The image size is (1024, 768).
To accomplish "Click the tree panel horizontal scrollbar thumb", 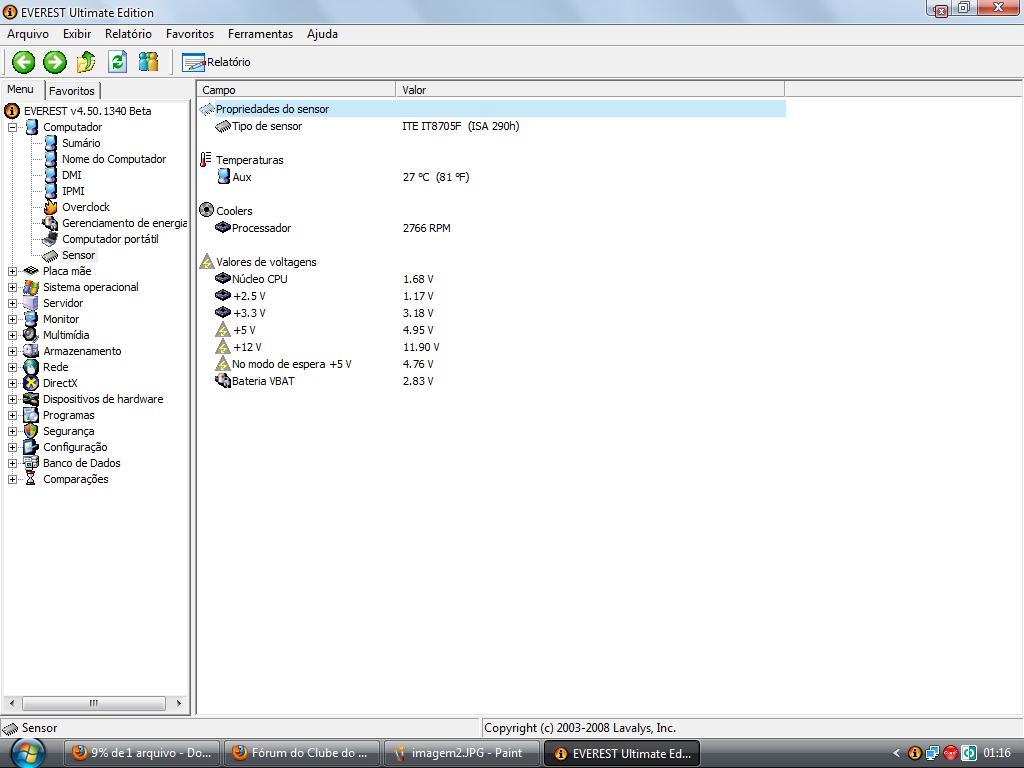I will 94,703.
